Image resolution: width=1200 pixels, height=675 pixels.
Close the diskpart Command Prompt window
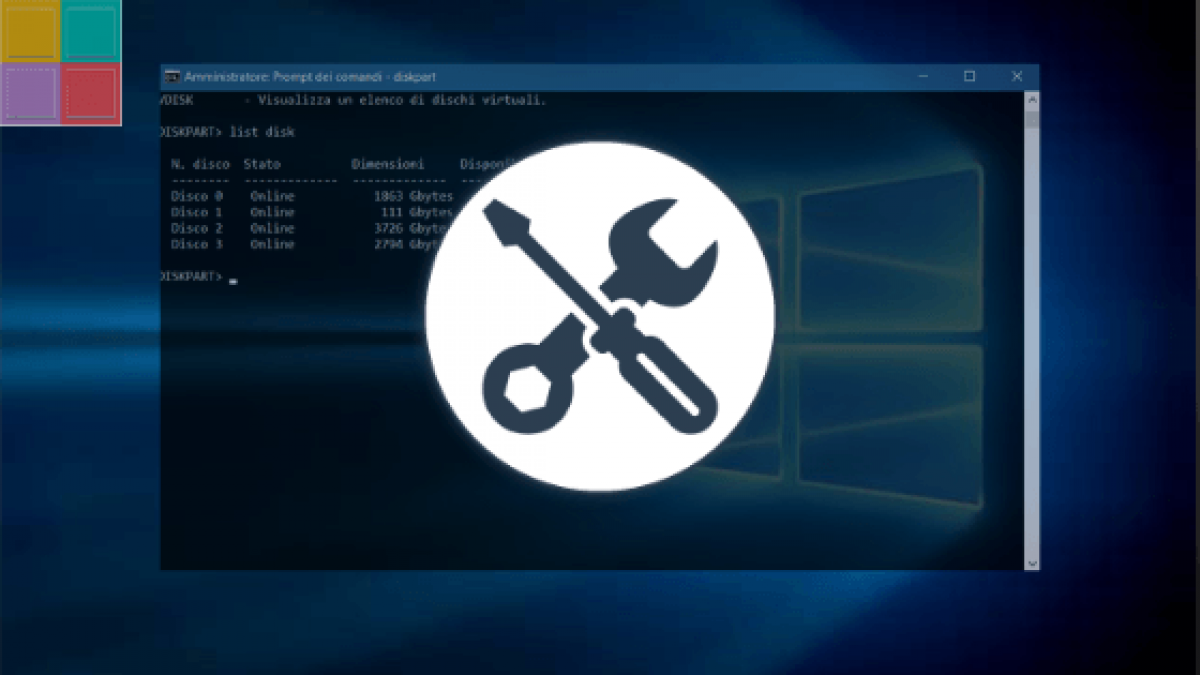coord(1016,77)
